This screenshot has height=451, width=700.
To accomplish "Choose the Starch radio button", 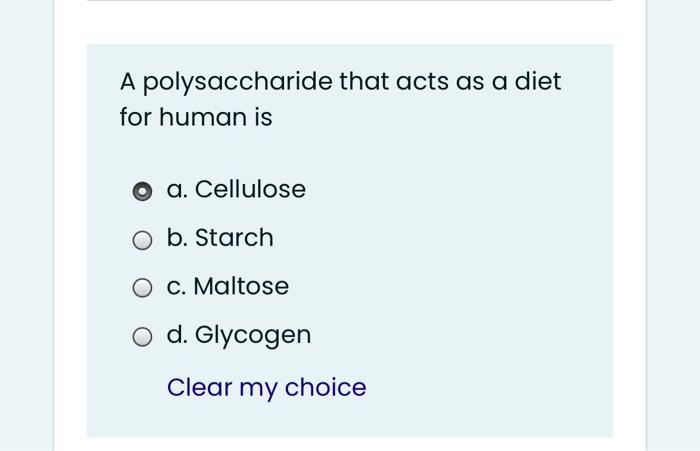I will pyautogui.click(x=143, y=240).
